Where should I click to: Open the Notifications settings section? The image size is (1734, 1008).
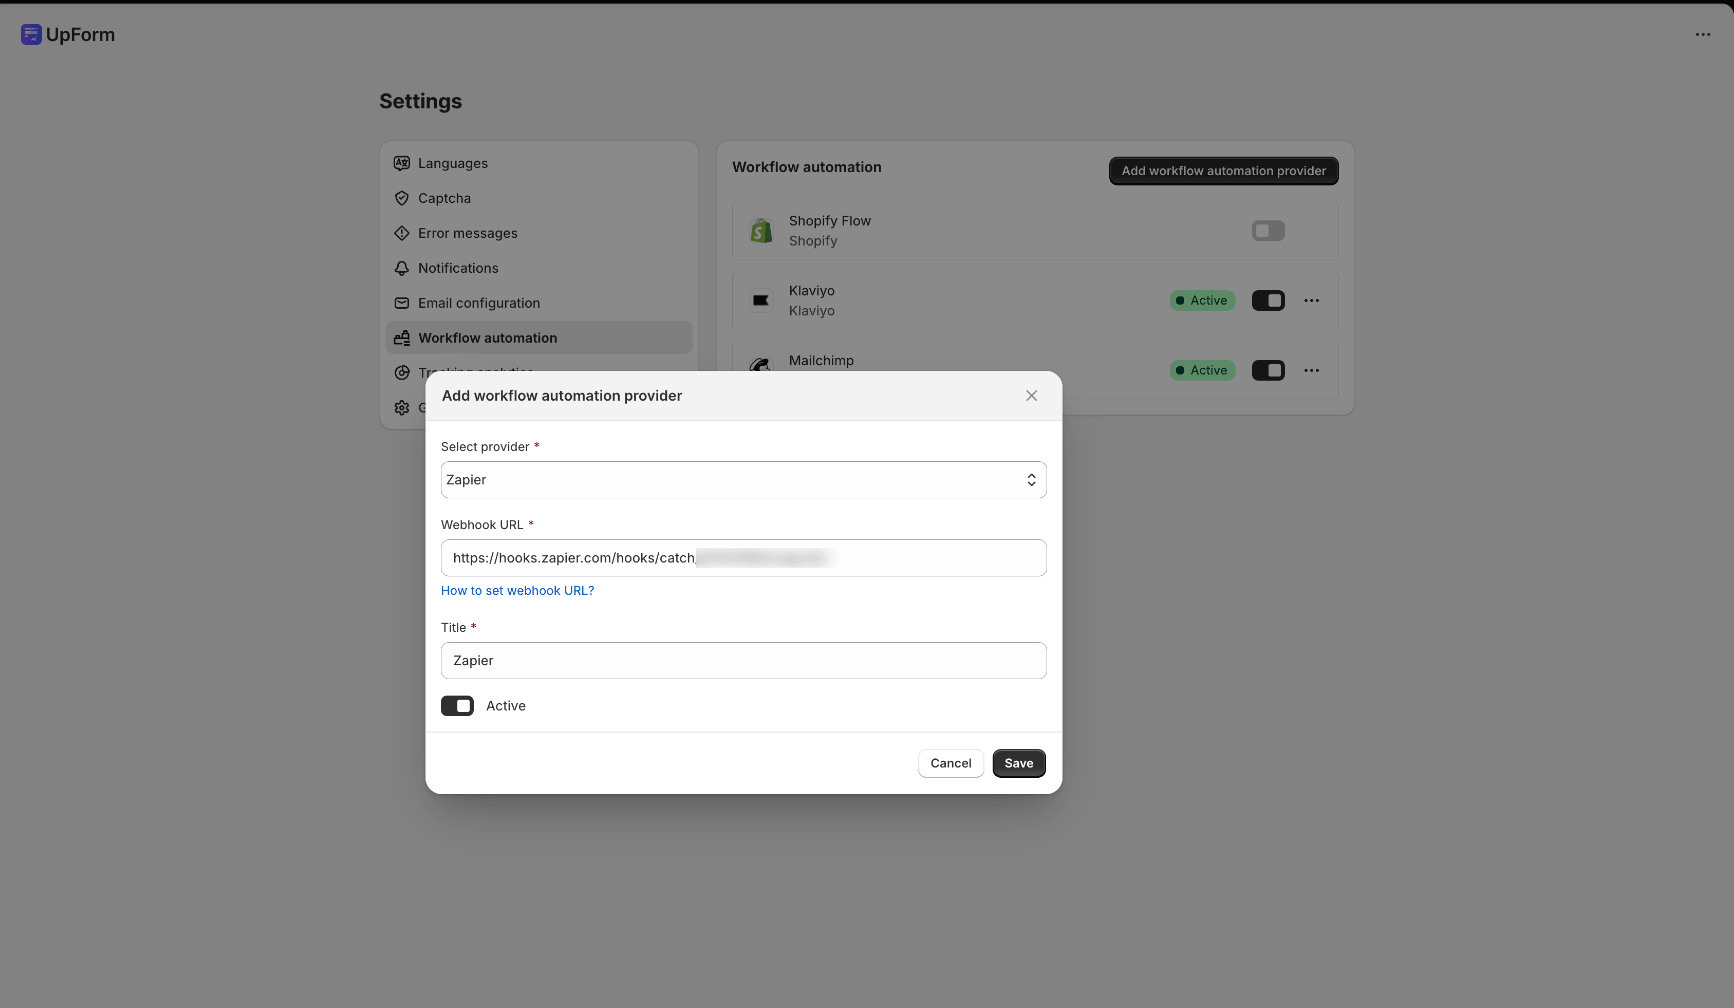[x=539, y=268]
